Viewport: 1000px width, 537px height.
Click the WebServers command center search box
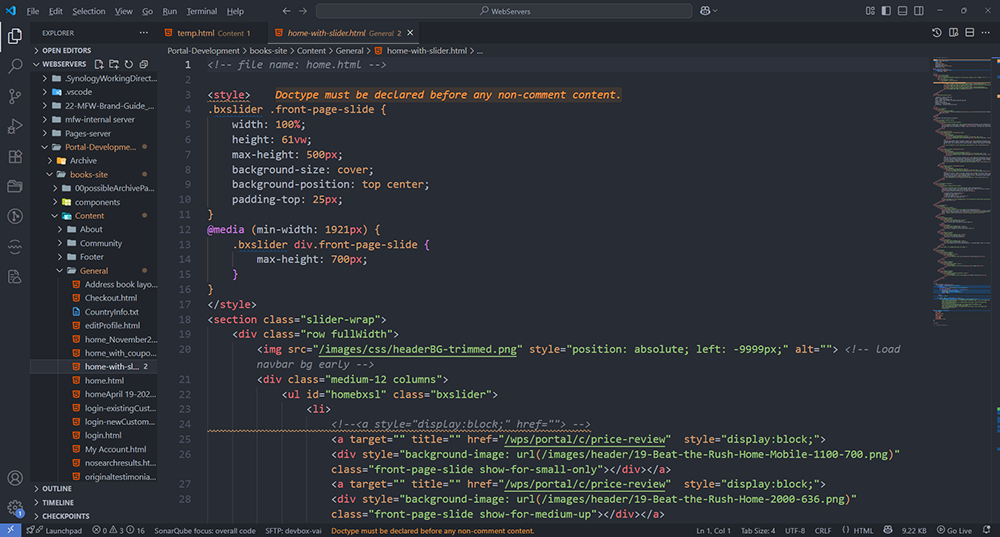504,11
